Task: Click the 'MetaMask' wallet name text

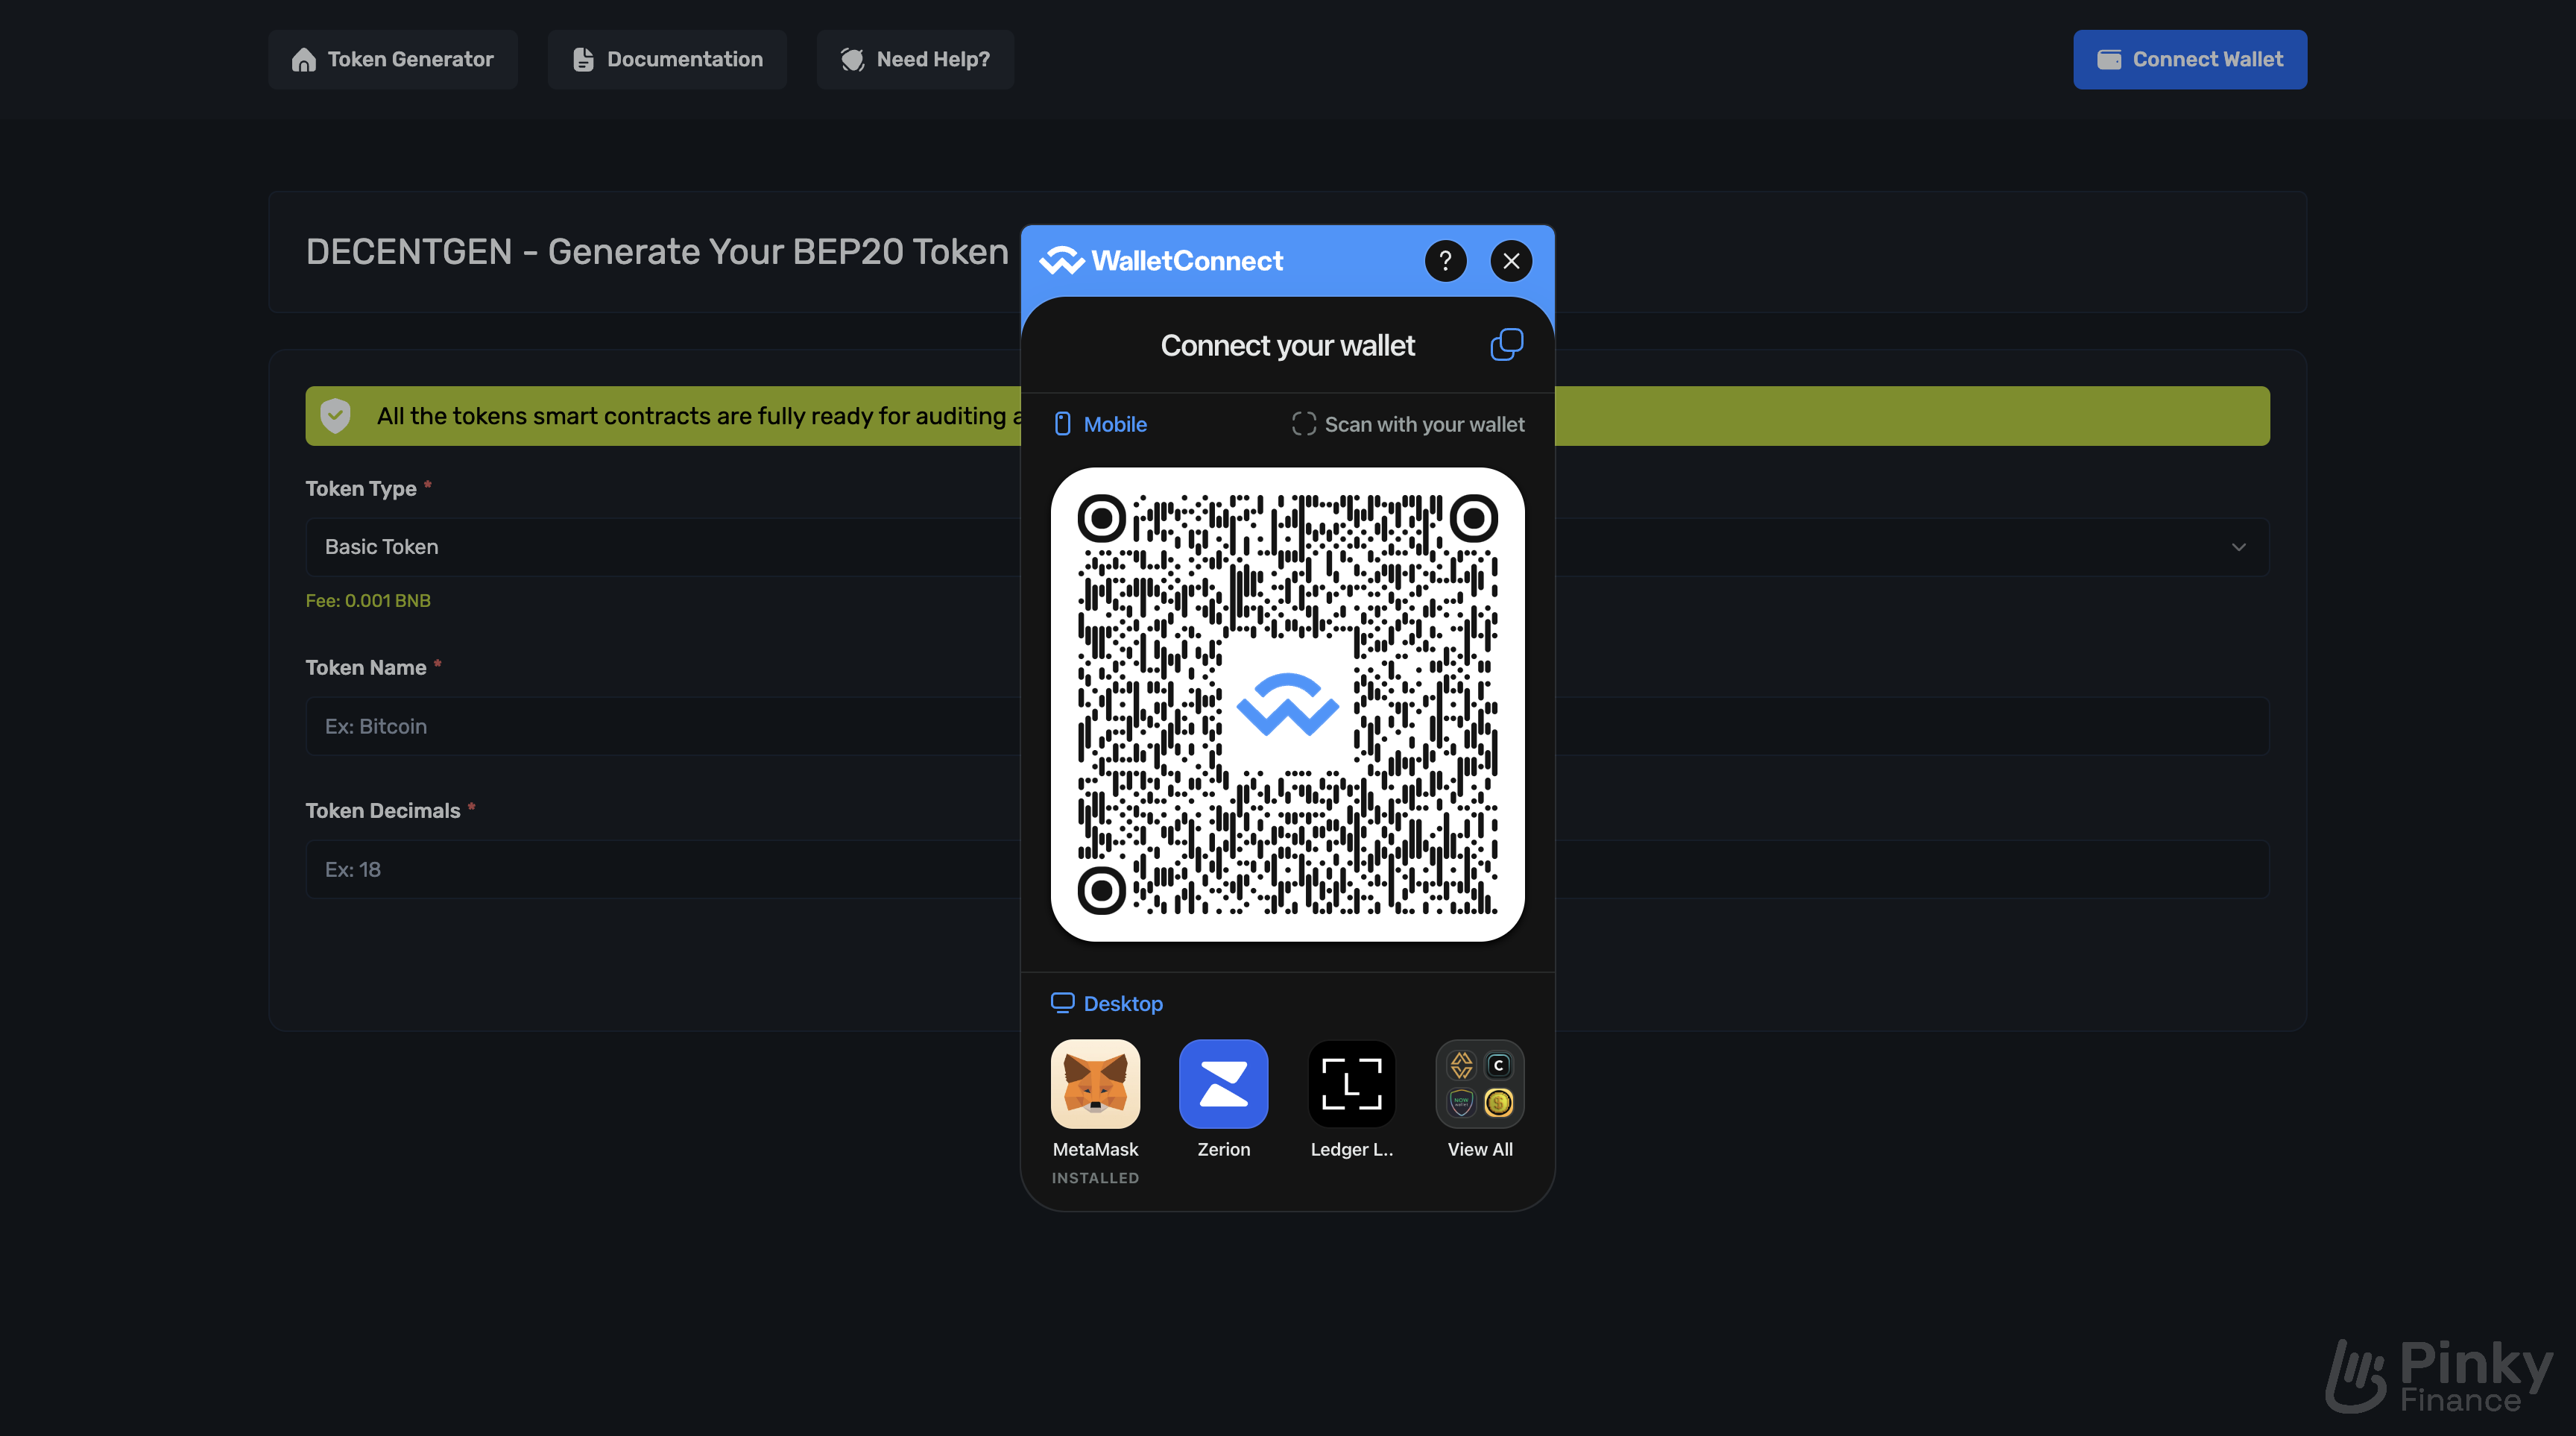Action: [1095, 1149]
